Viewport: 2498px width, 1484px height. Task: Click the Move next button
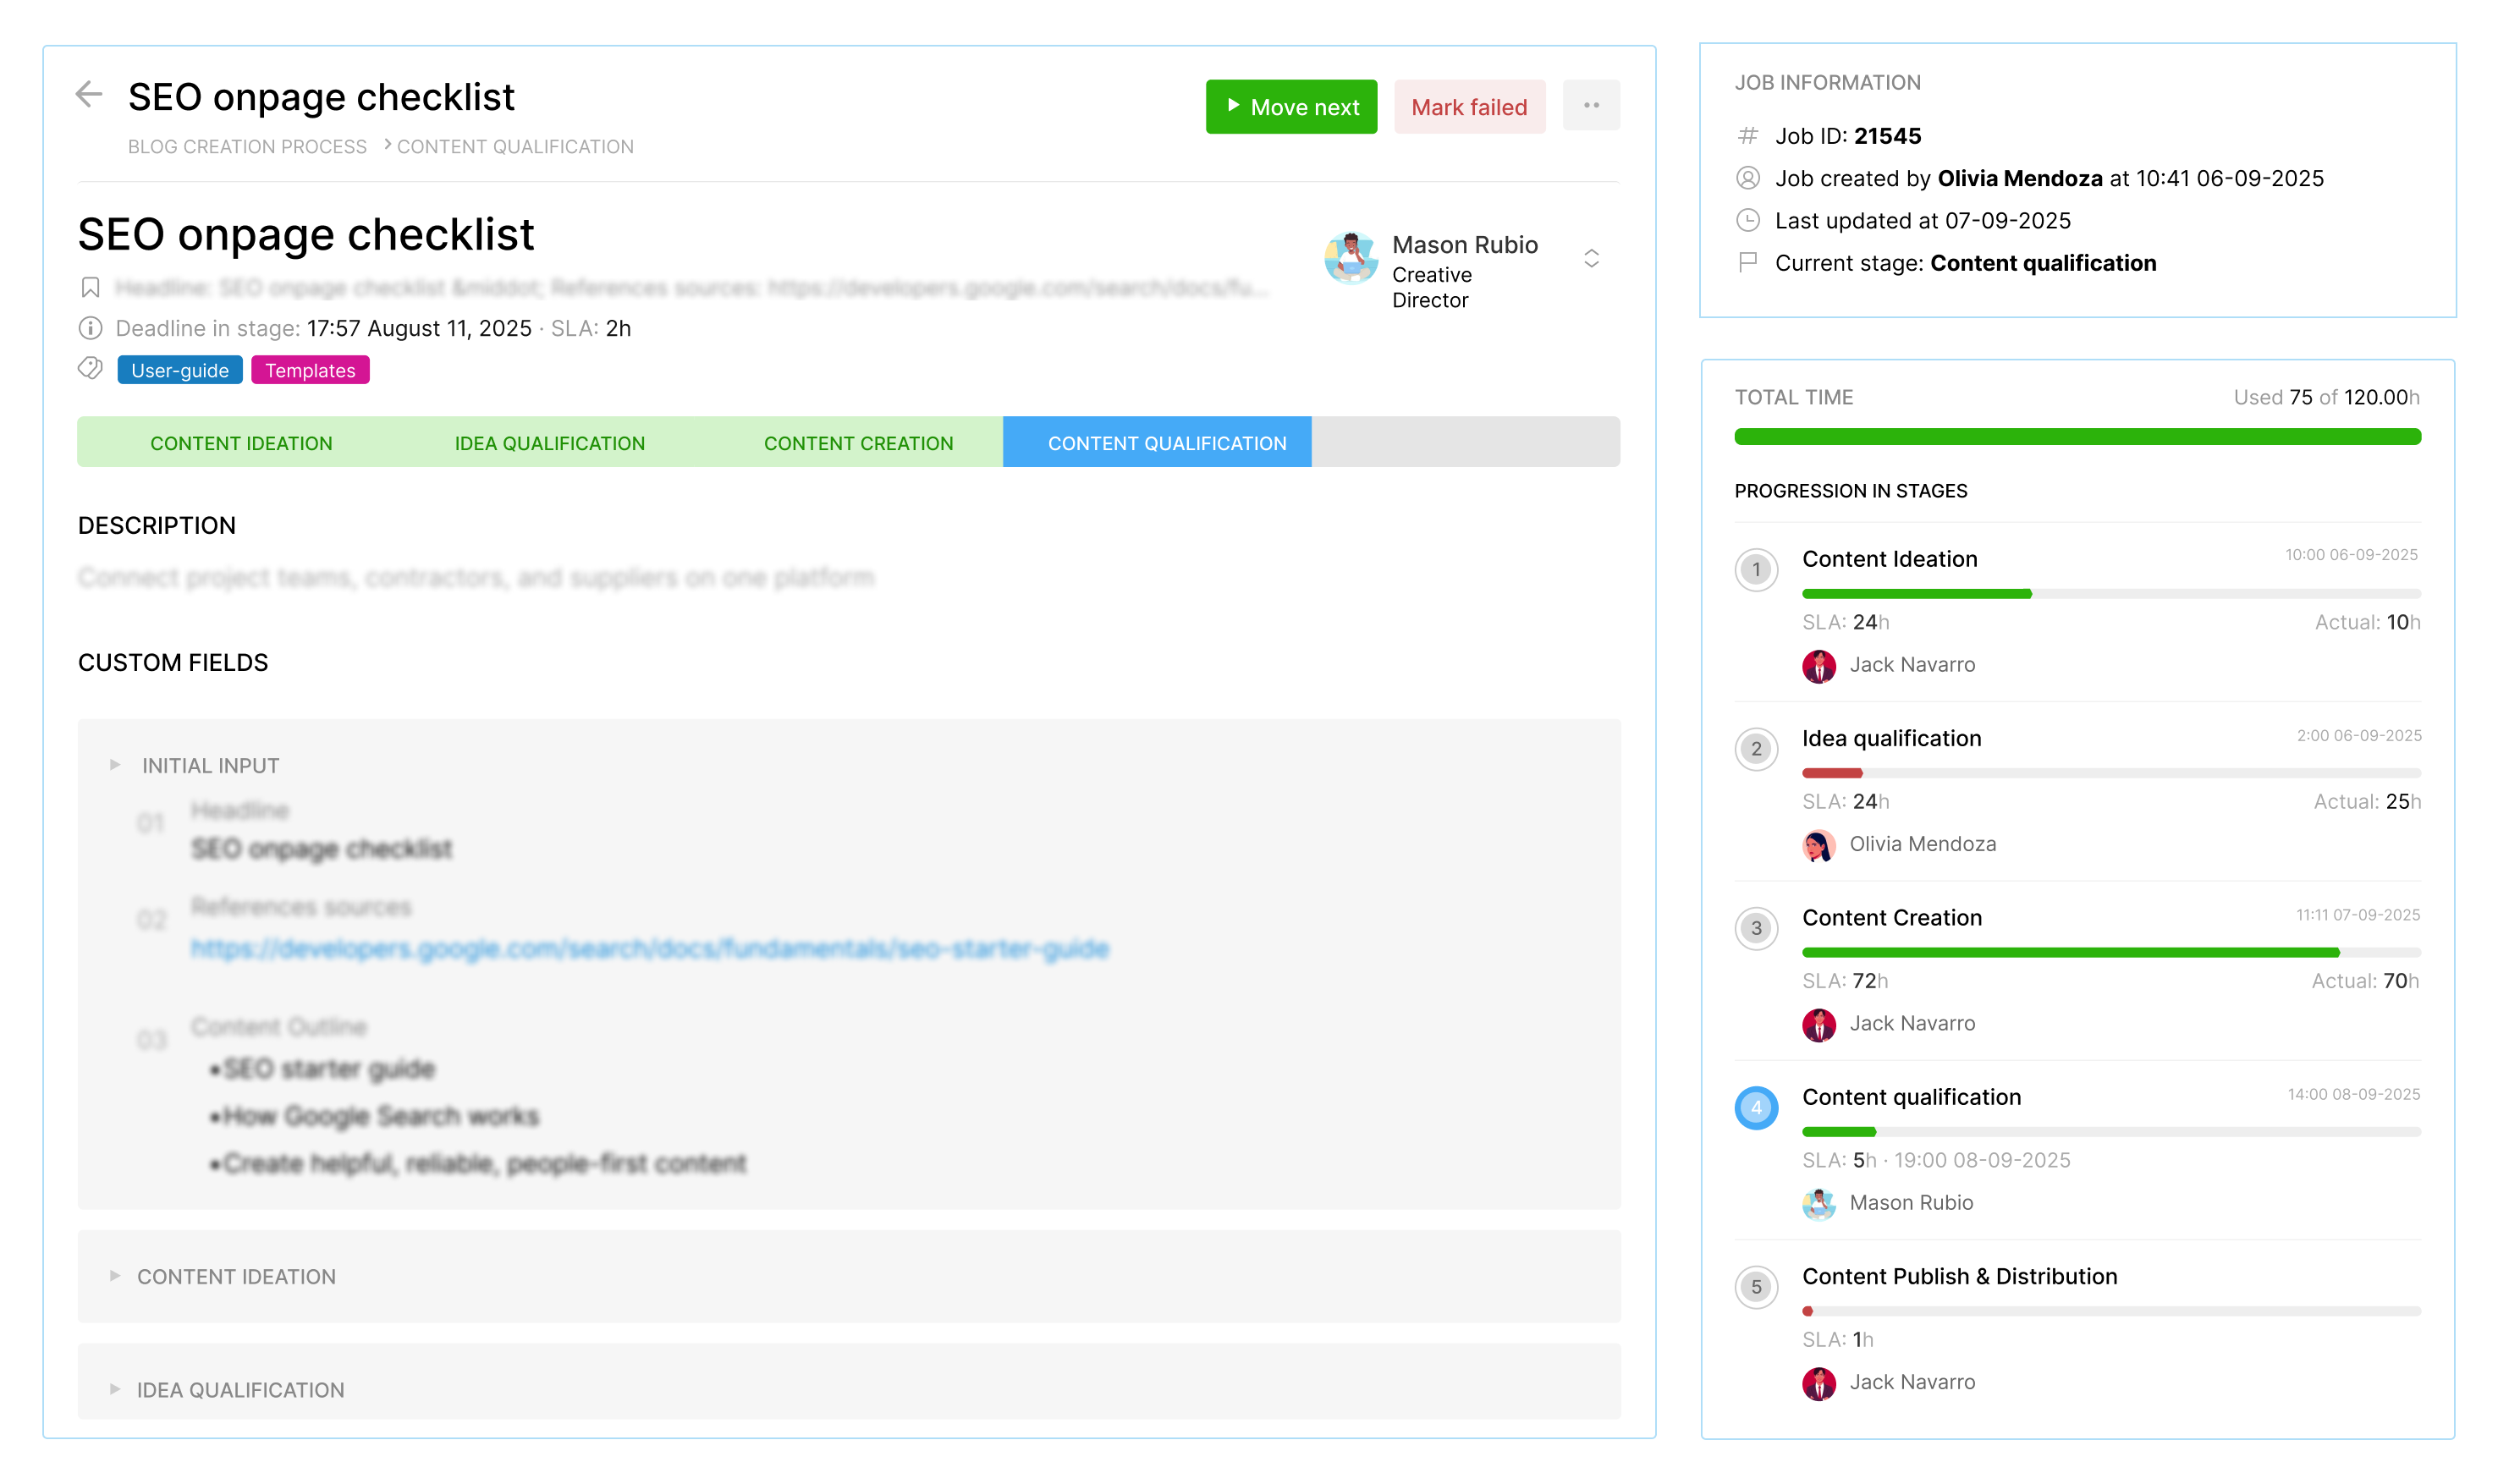click(x=1291, y=106)
